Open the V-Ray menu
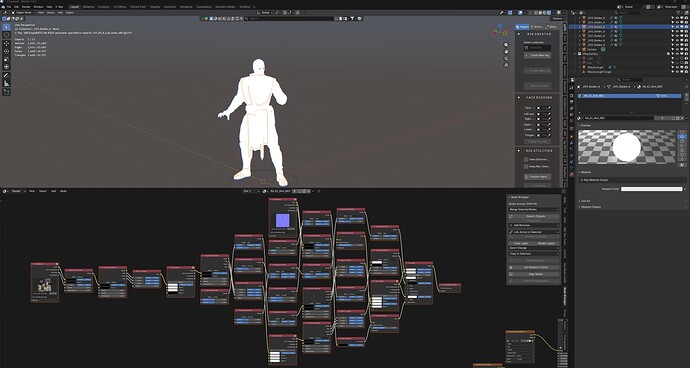690x368 pixels. (x=59, y=7)
